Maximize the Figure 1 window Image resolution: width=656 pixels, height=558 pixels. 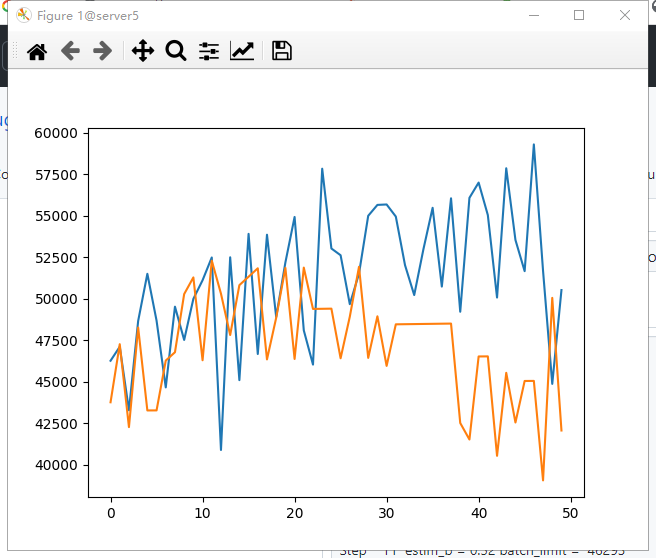579,15
